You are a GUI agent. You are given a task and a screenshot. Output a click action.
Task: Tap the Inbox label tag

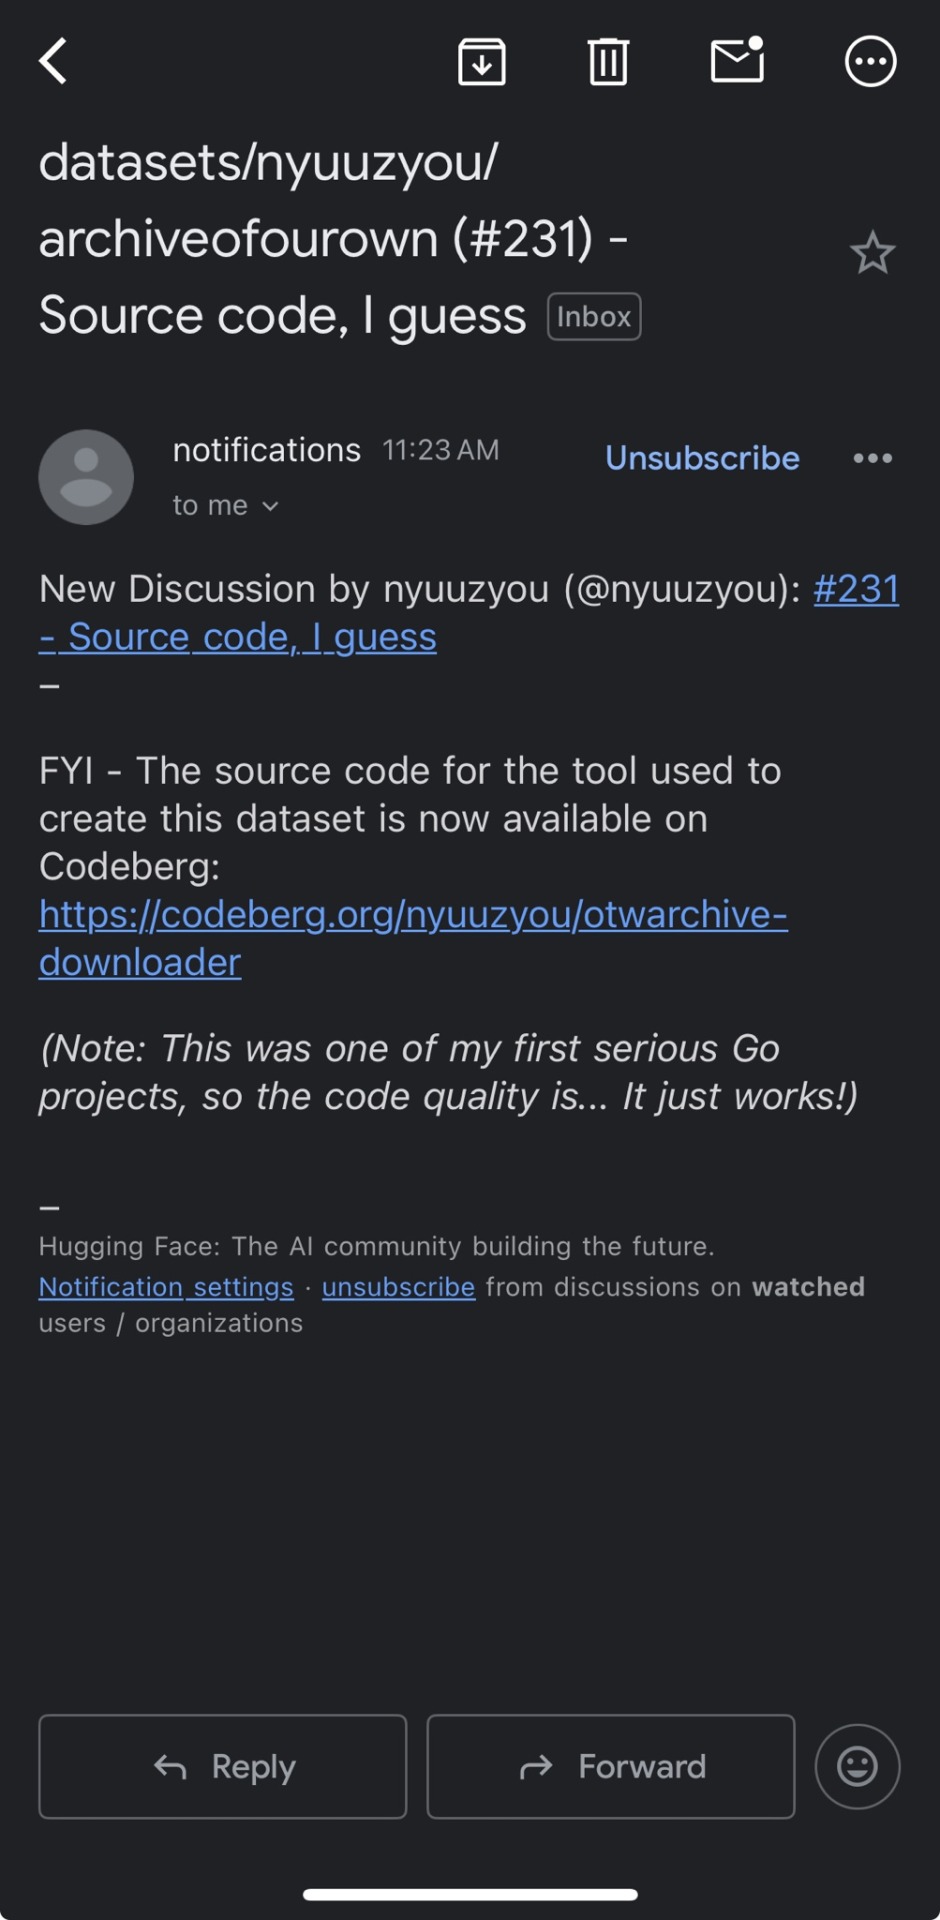[594, 317]
